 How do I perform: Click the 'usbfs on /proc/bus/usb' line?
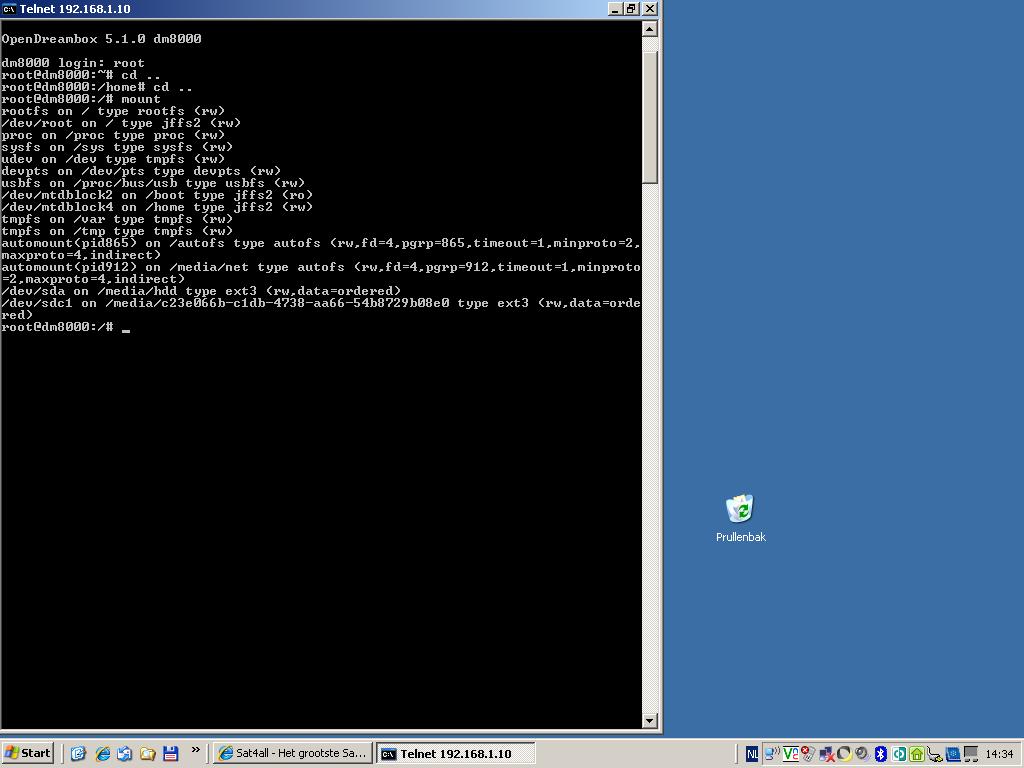click(x=153, y=184)
